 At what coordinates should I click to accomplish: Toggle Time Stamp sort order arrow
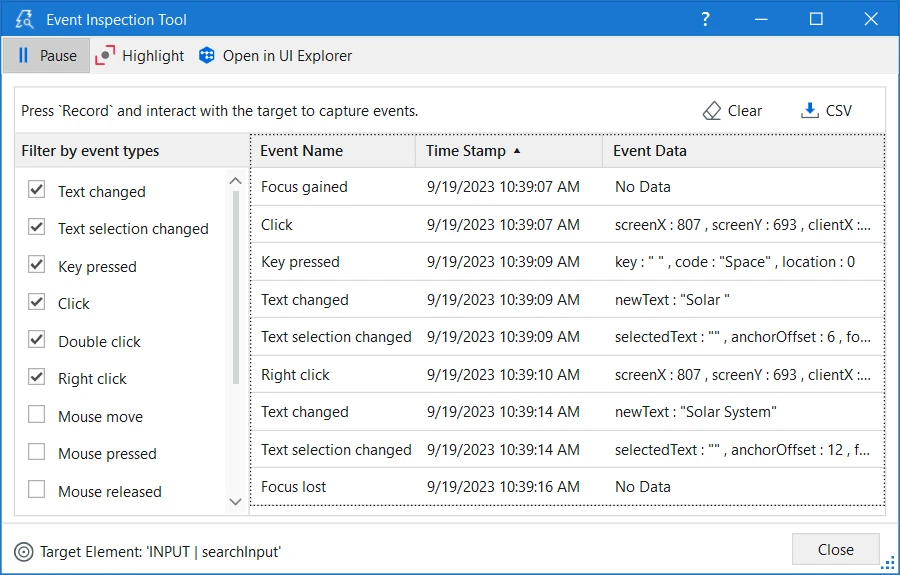click(517, 151)
